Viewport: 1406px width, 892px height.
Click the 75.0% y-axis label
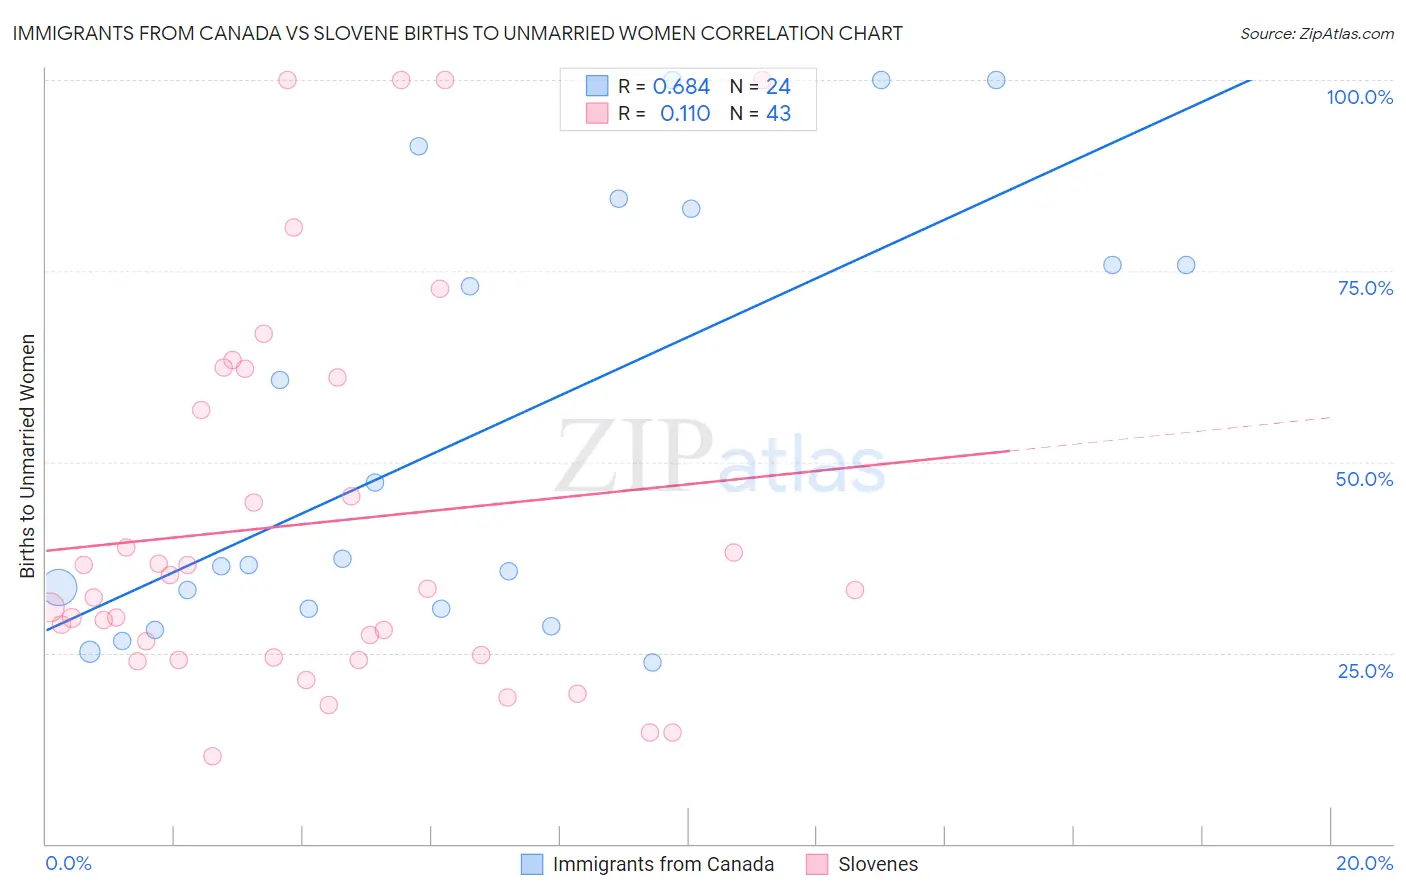(1365, 288)
